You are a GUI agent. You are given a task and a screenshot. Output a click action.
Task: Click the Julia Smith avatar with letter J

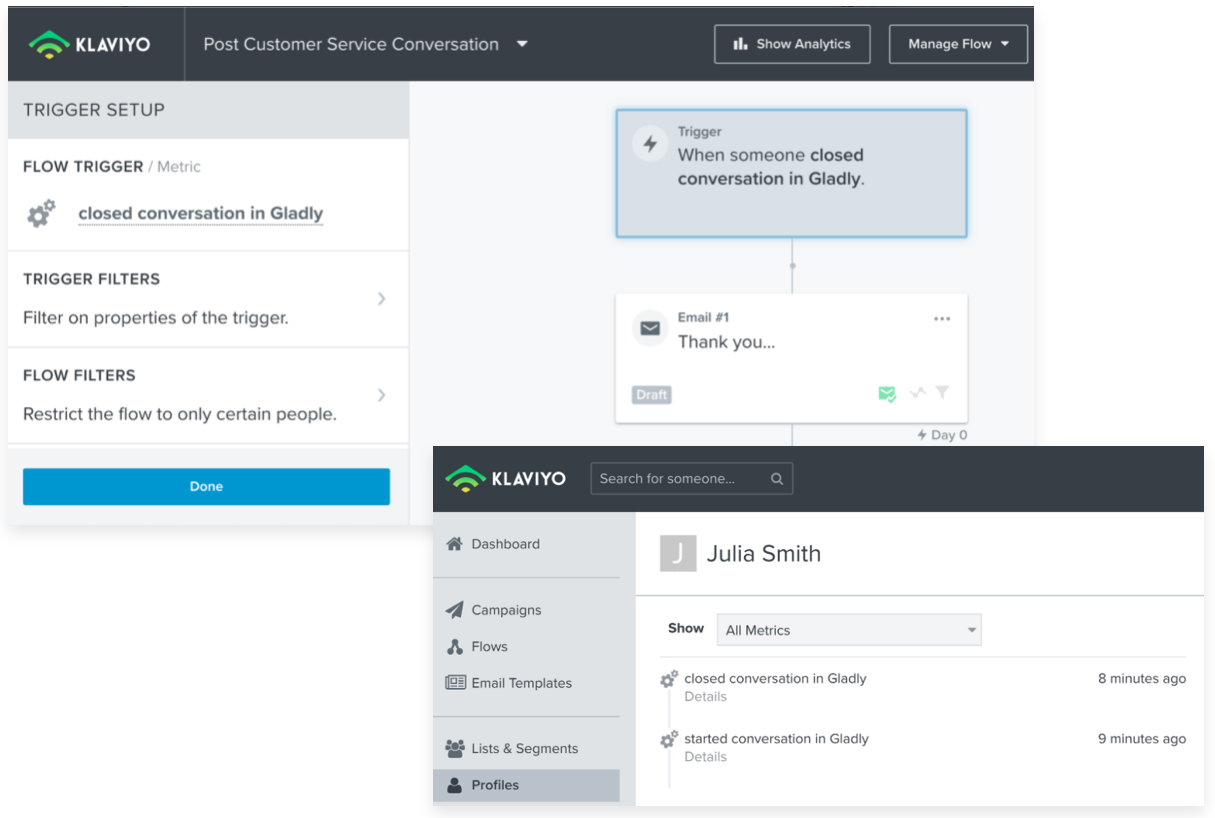click(678, 553)
